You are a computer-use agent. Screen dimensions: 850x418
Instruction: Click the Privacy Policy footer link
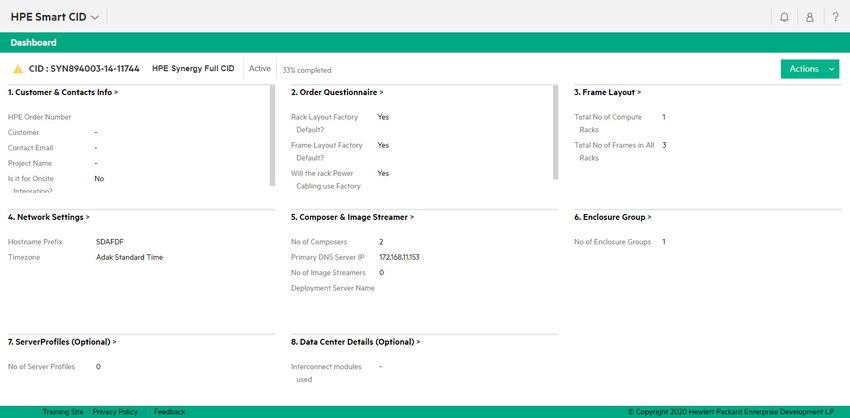pyautogui.click(x=115, y=412)
